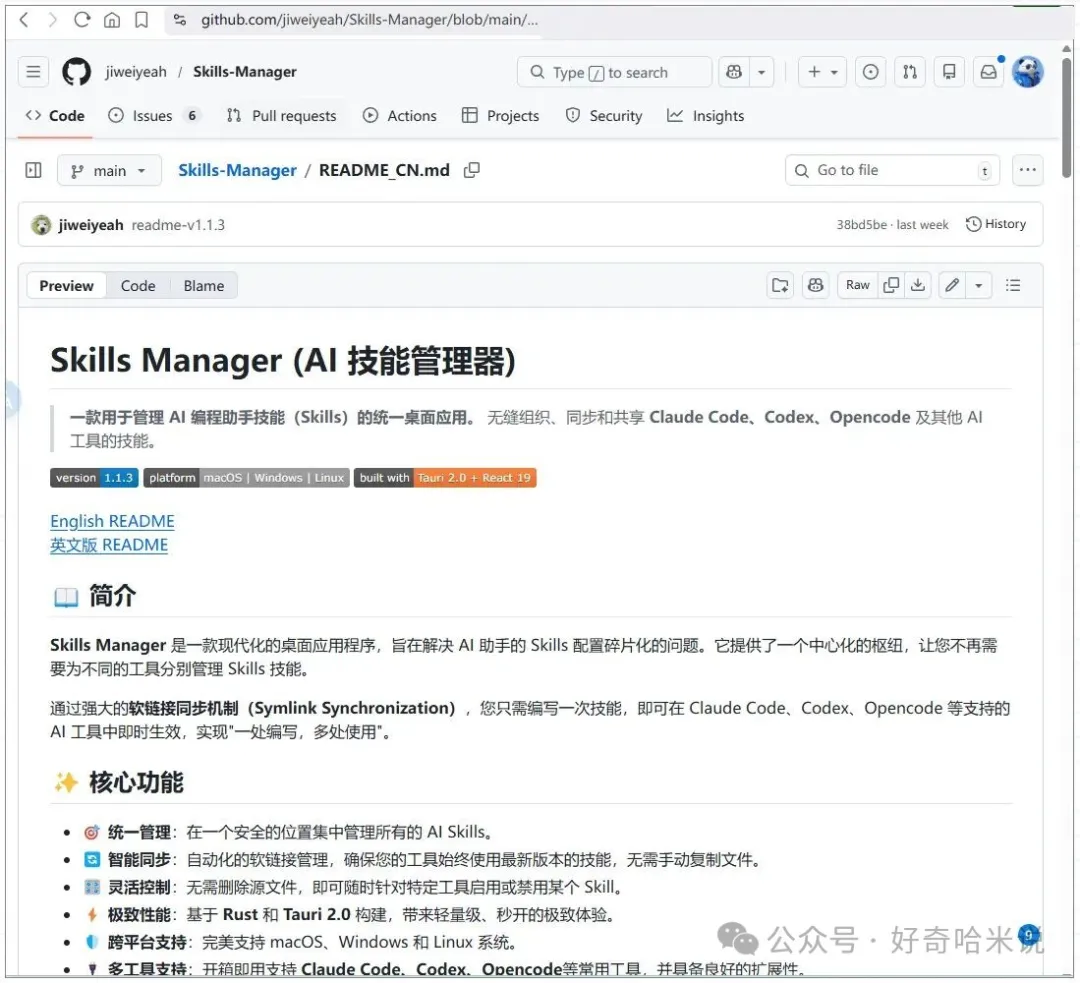
Task: Bookmark this page with the bookmark icon
Action: tap(141, 19)
